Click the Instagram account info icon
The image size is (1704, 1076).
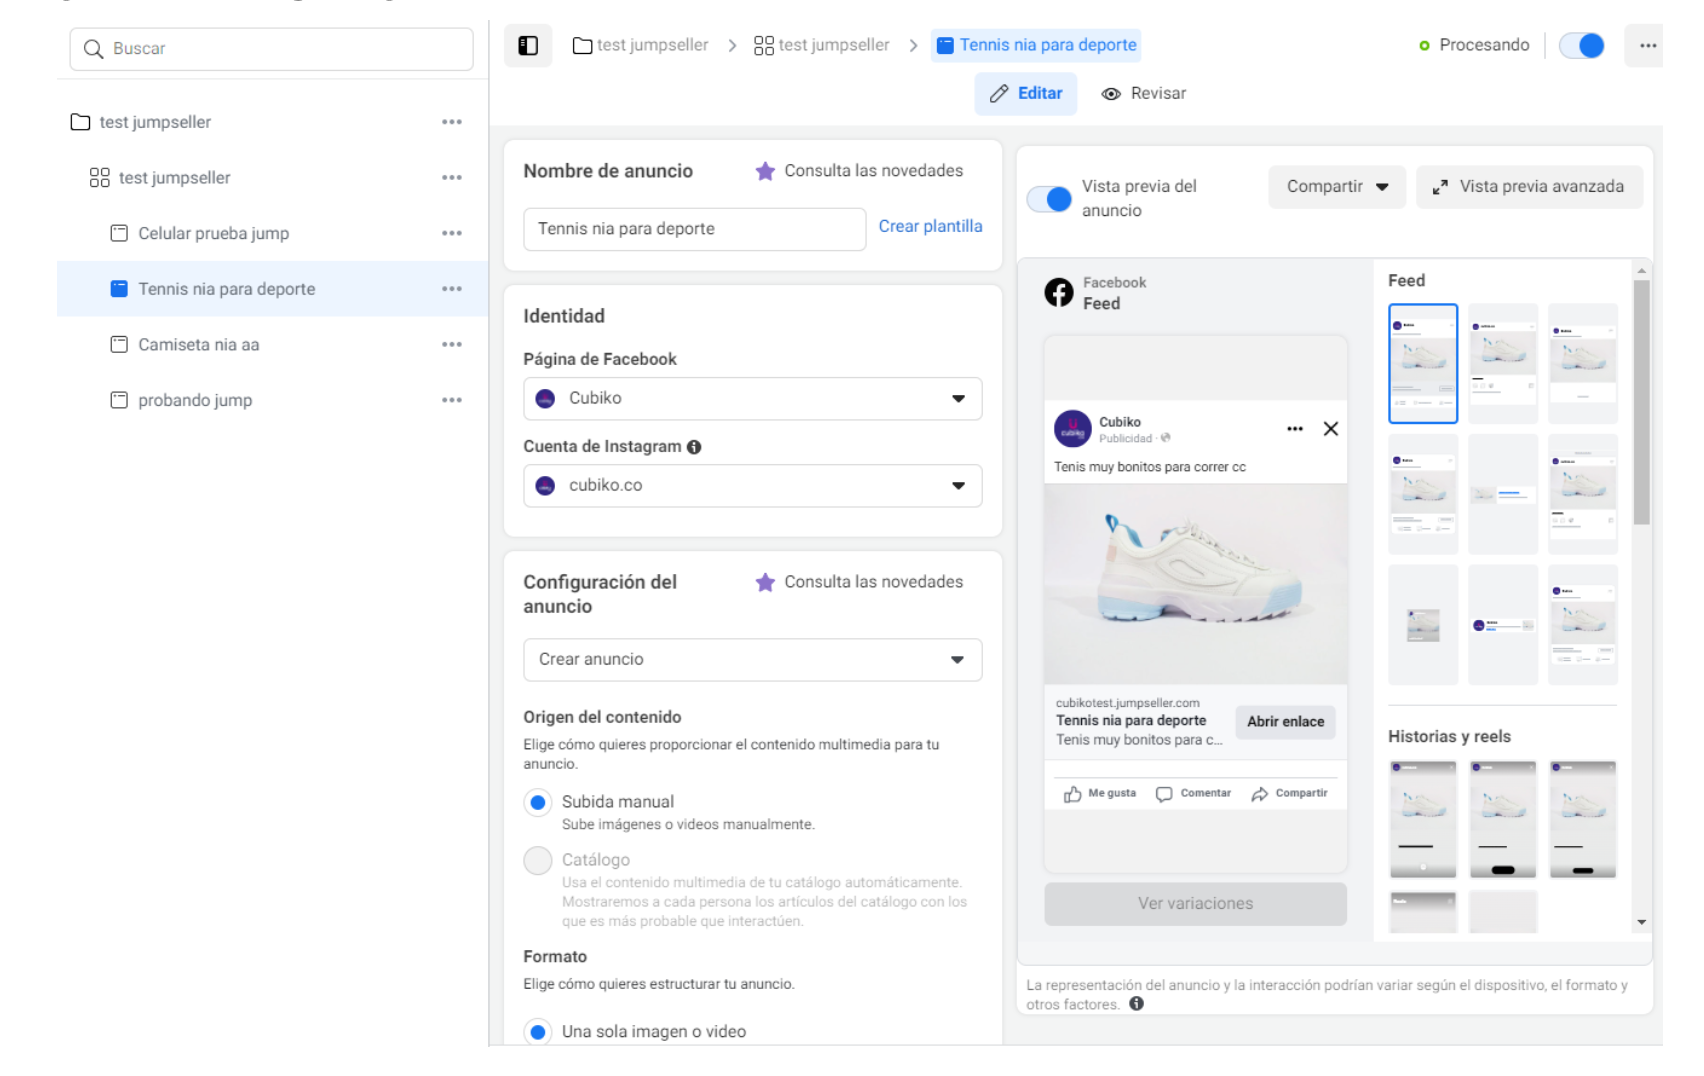694,447
